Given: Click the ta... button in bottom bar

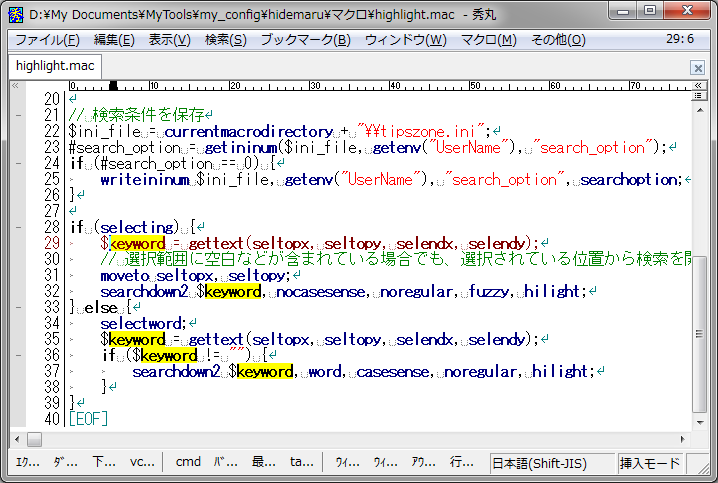Looking at the screenshot, I should pos(302,462).
